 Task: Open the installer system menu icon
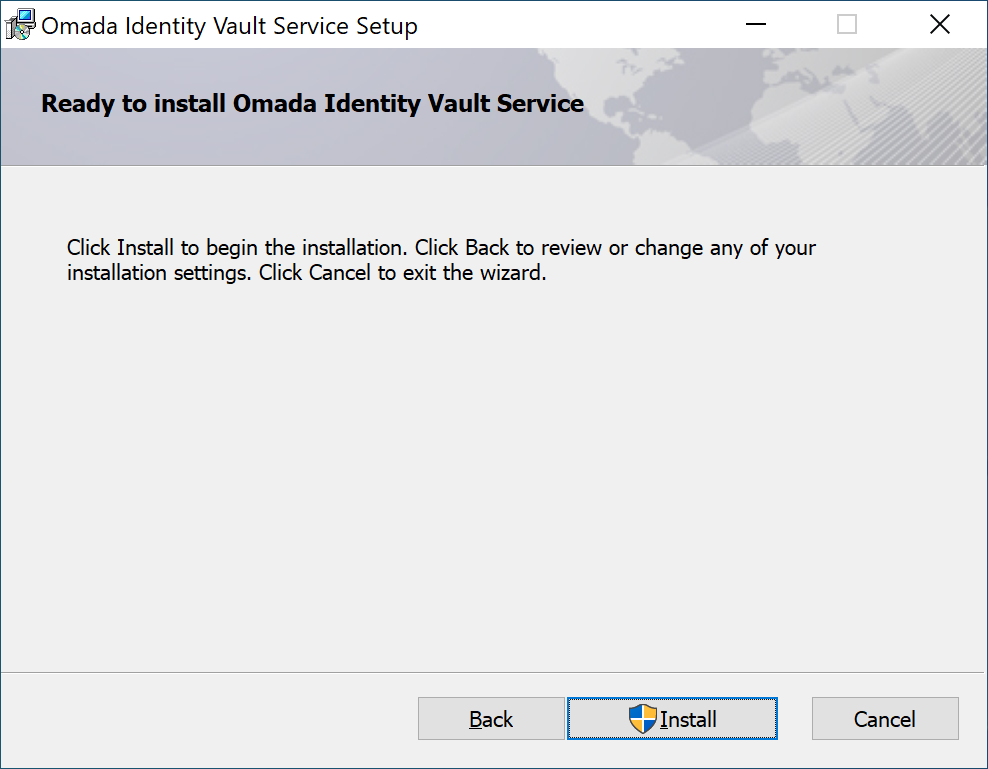20,25
